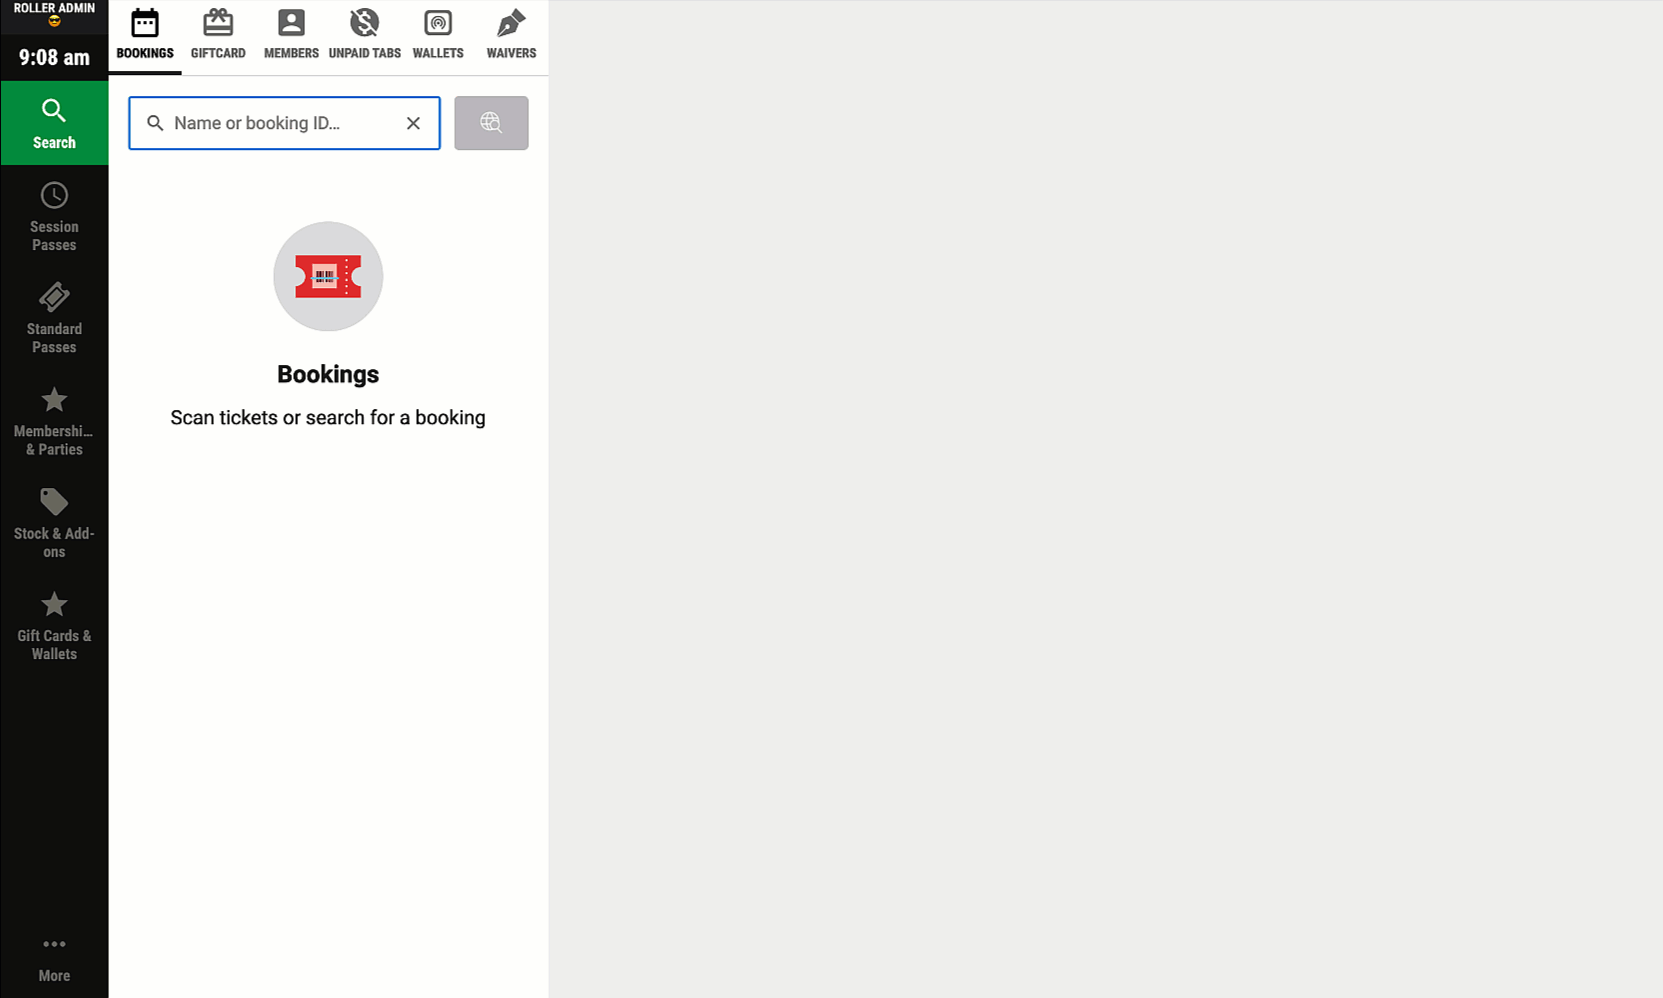Switch to the Giftcard tab

pos(218,36)
